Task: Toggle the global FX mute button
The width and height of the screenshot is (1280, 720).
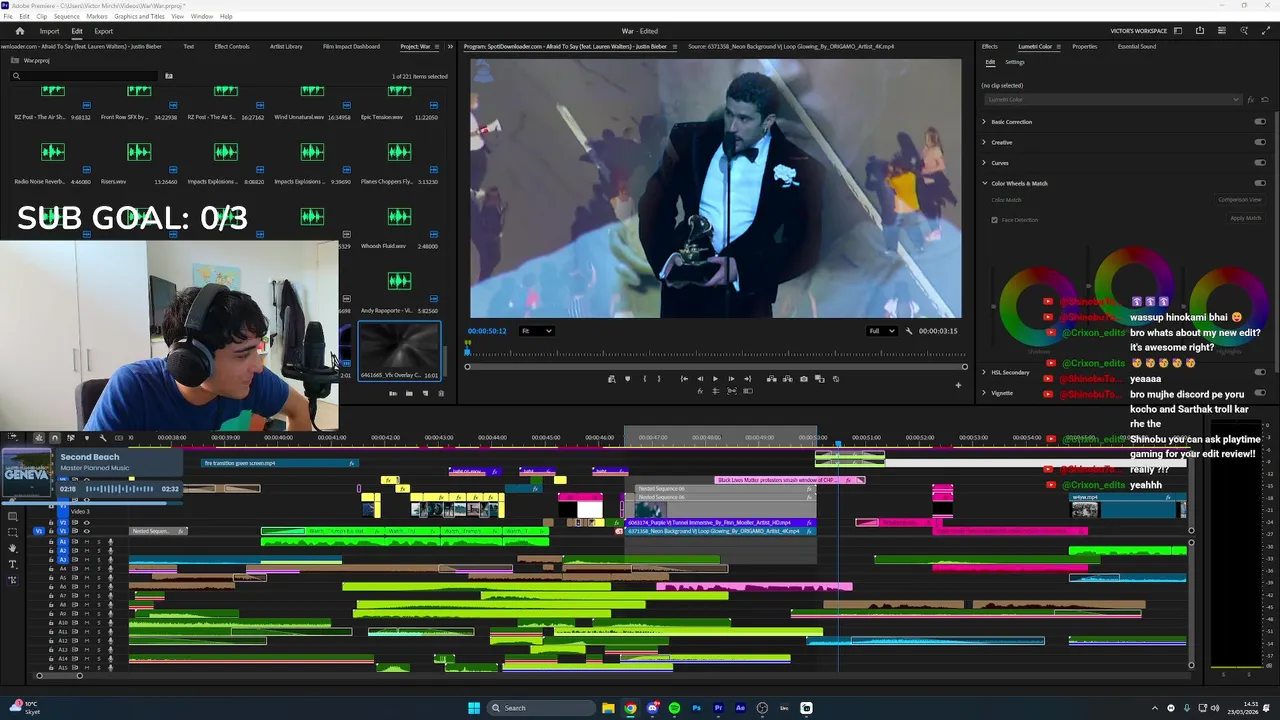Action: pyautogui.click(x=700, y=391)
